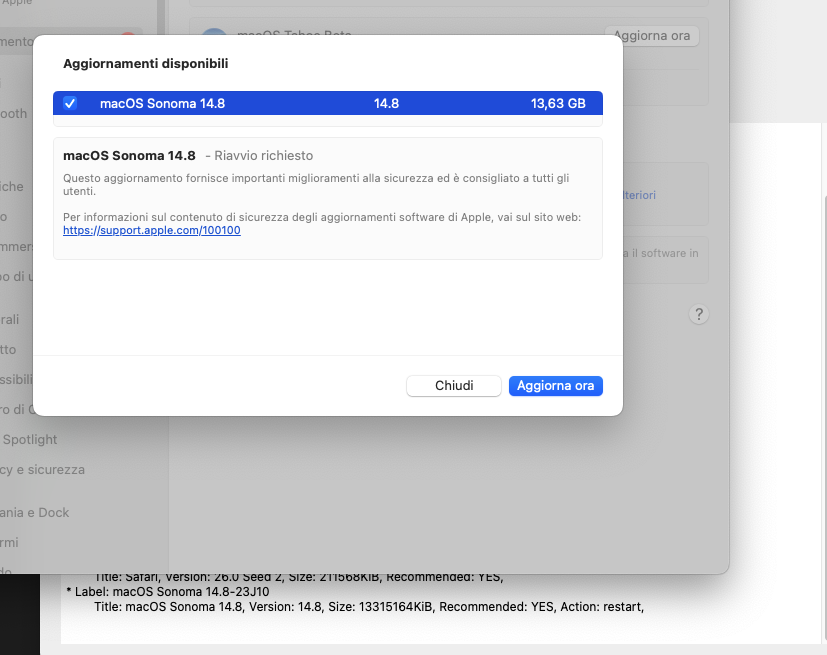Image resolution: width=827 pixels, height=655 pixels.
Task: Click the Riavvio richiesto label
Action: (x=263, y=156)
